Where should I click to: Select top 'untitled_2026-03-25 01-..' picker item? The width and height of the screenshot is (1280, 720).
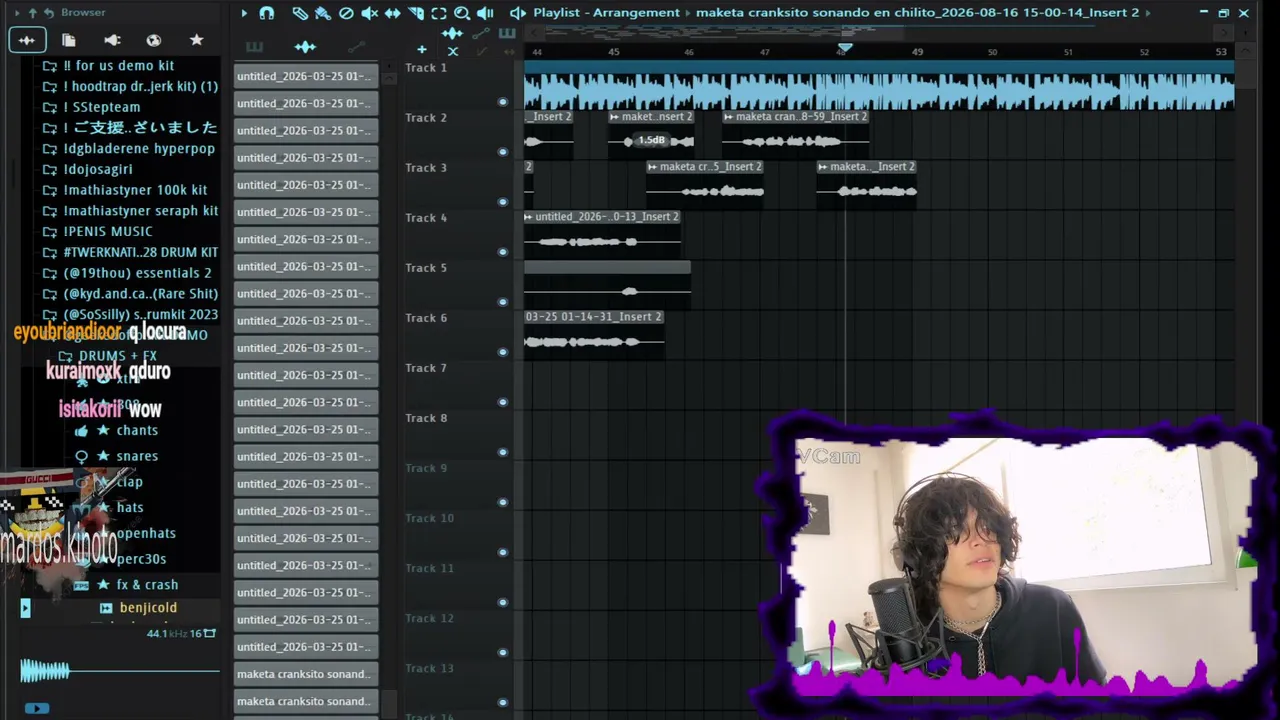pyautogui.click(x=306, y=76)
